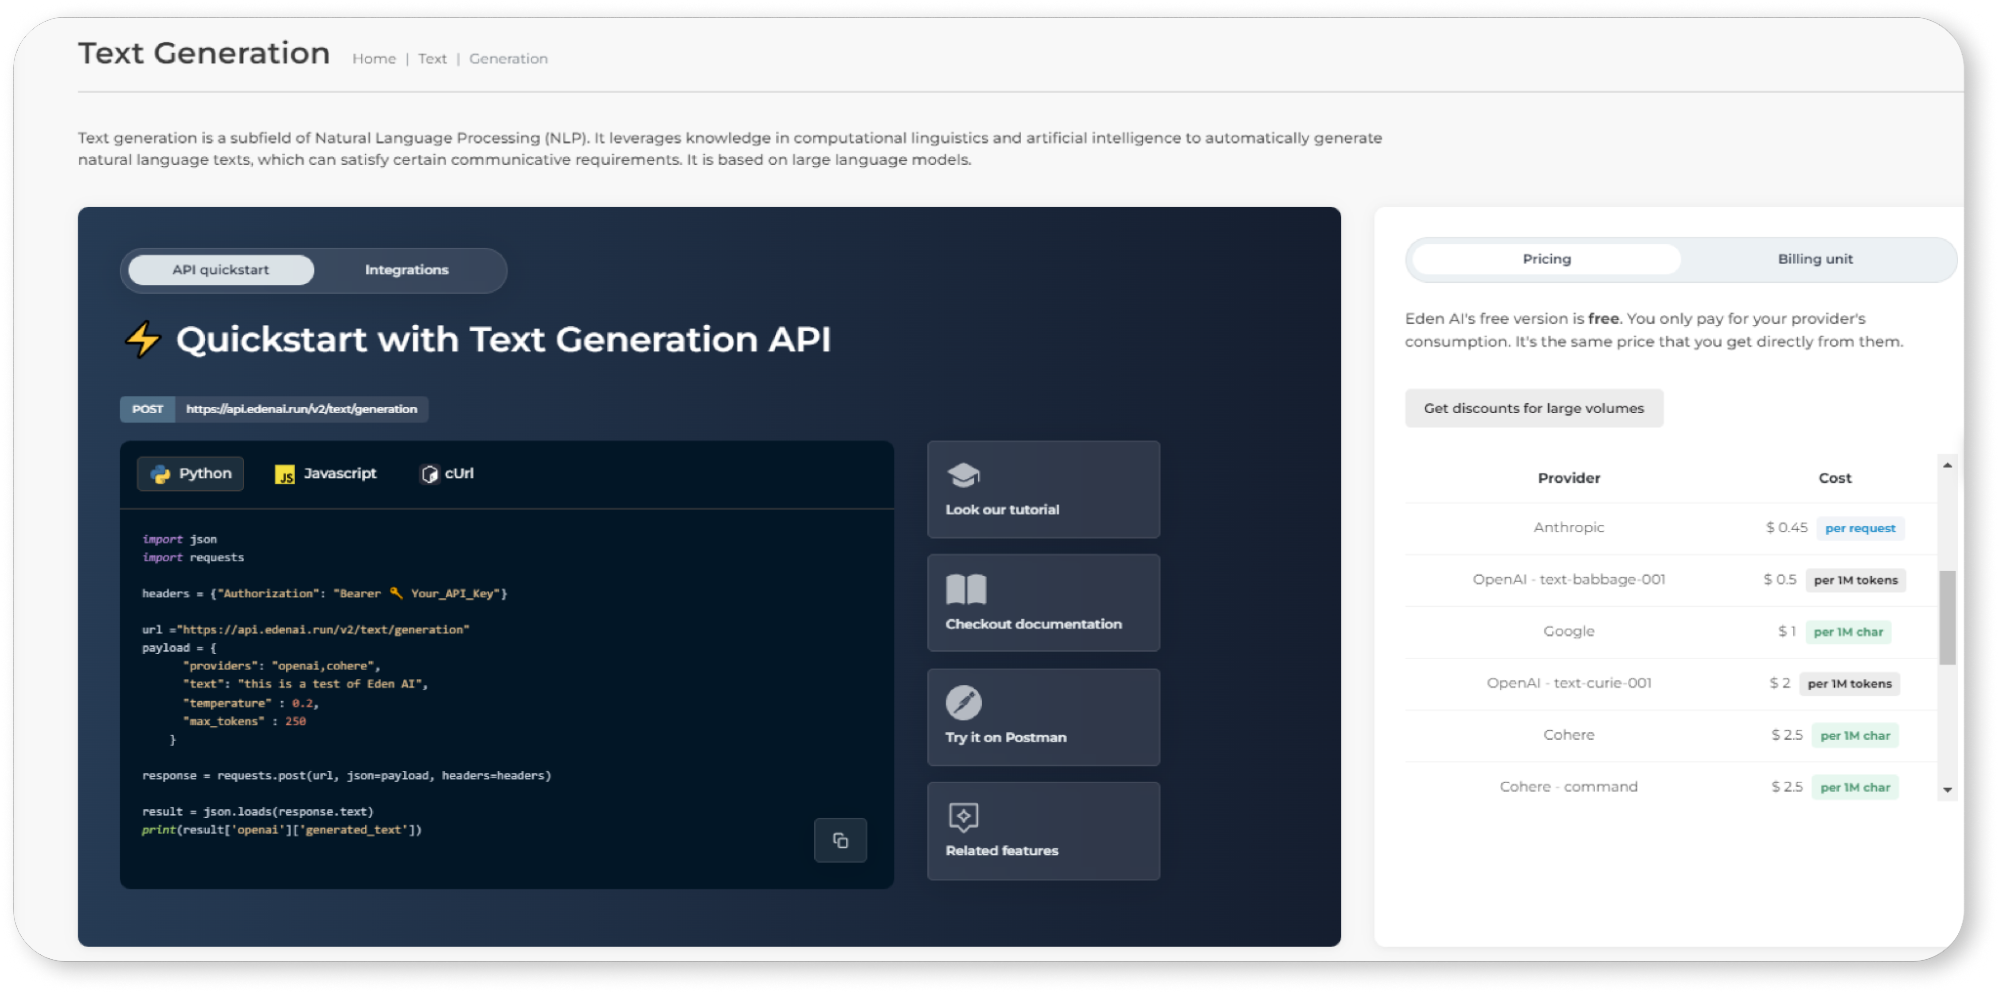
Task: Go to the Text breadcrumb link
Action: (432, 59)
